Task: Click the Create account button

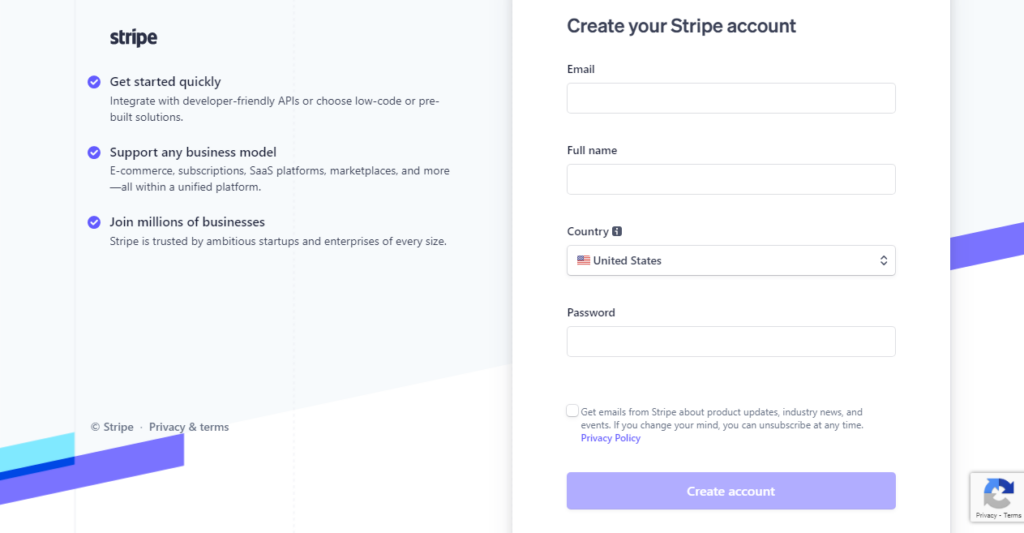Action: point(731,491)
